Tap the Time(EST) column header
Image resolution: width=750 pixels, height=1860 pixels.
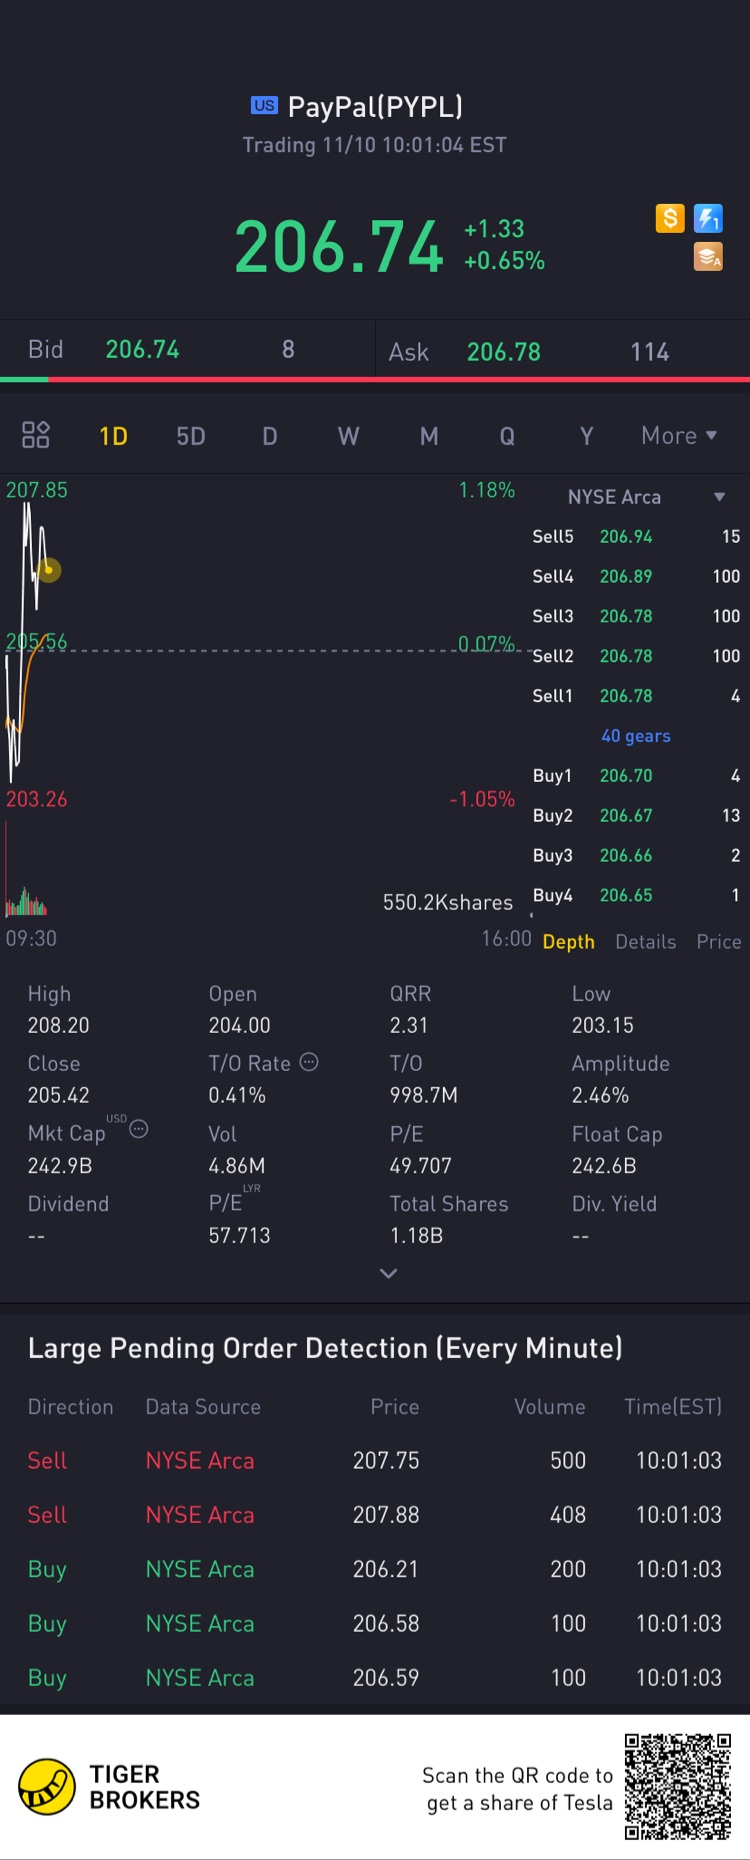pyautogui.click(x=673, y=1407)
